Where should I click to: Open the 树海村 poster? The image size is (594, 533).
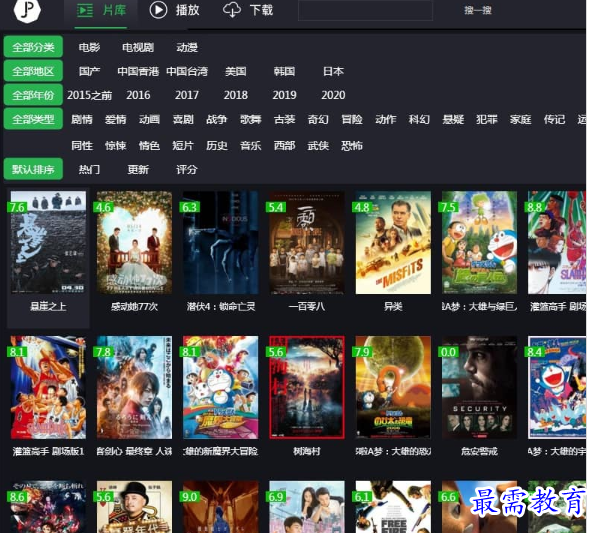pos(307,388)
